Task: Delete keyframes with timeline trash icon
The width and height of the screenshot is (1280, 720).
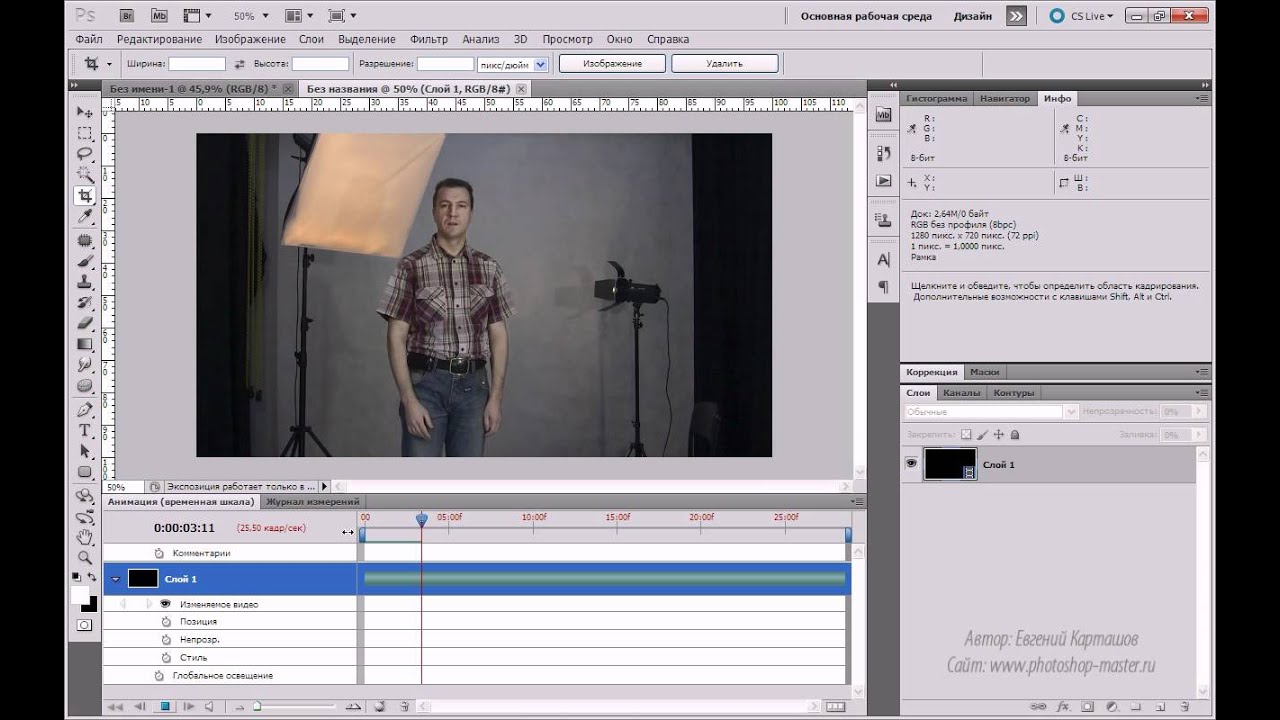Action: 404,706
